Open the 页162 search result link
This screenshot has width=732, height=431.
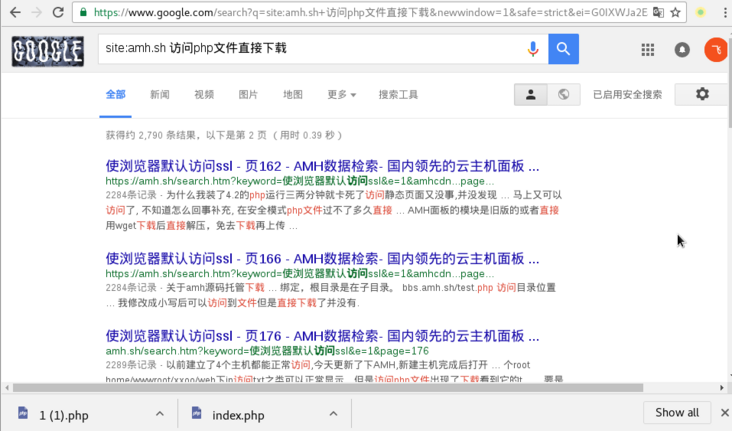click(x=323, y=166)
